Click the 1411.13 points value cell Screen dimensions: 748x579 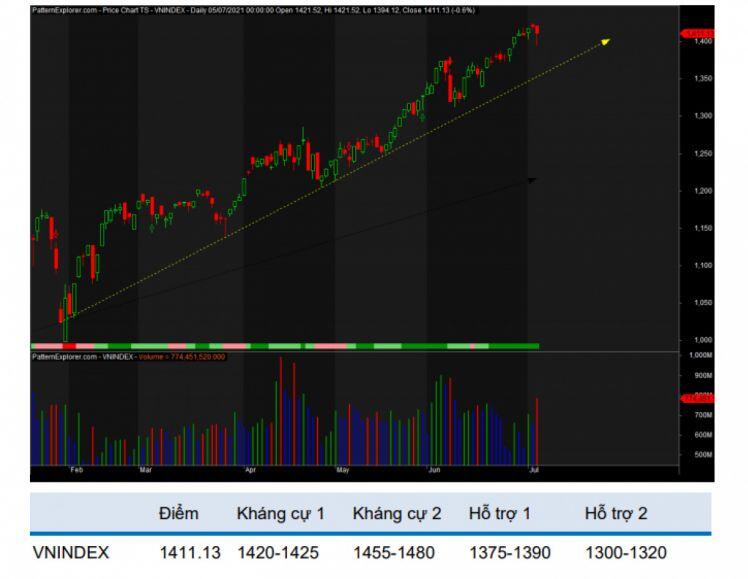coord(189,552)
